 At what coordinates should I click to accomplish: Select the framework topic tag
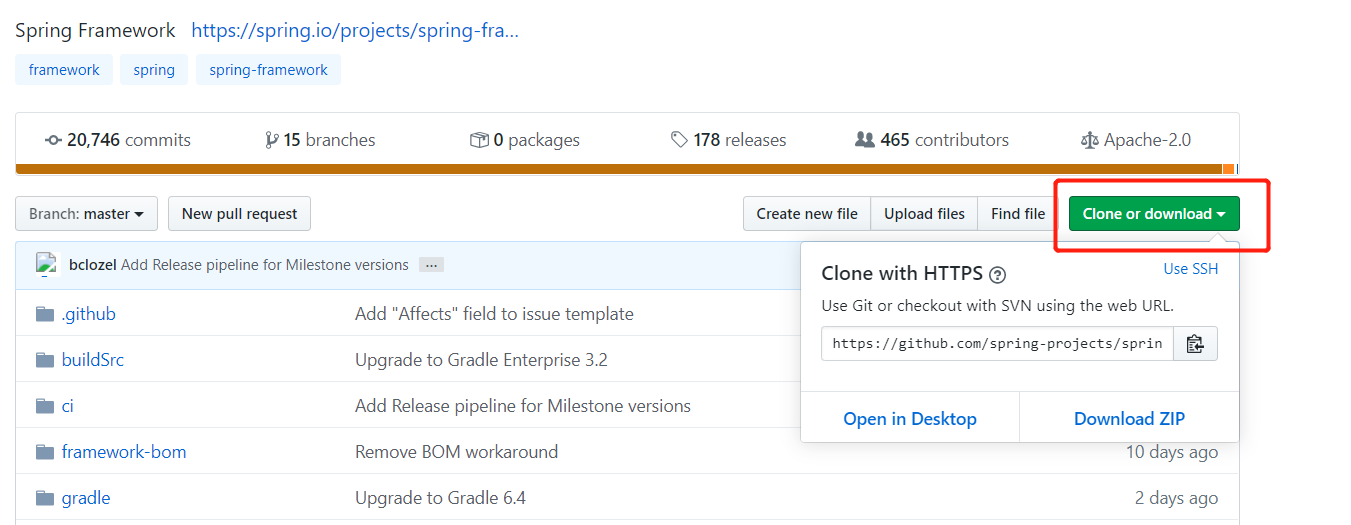pyautogui.click(x=64, y=70)
